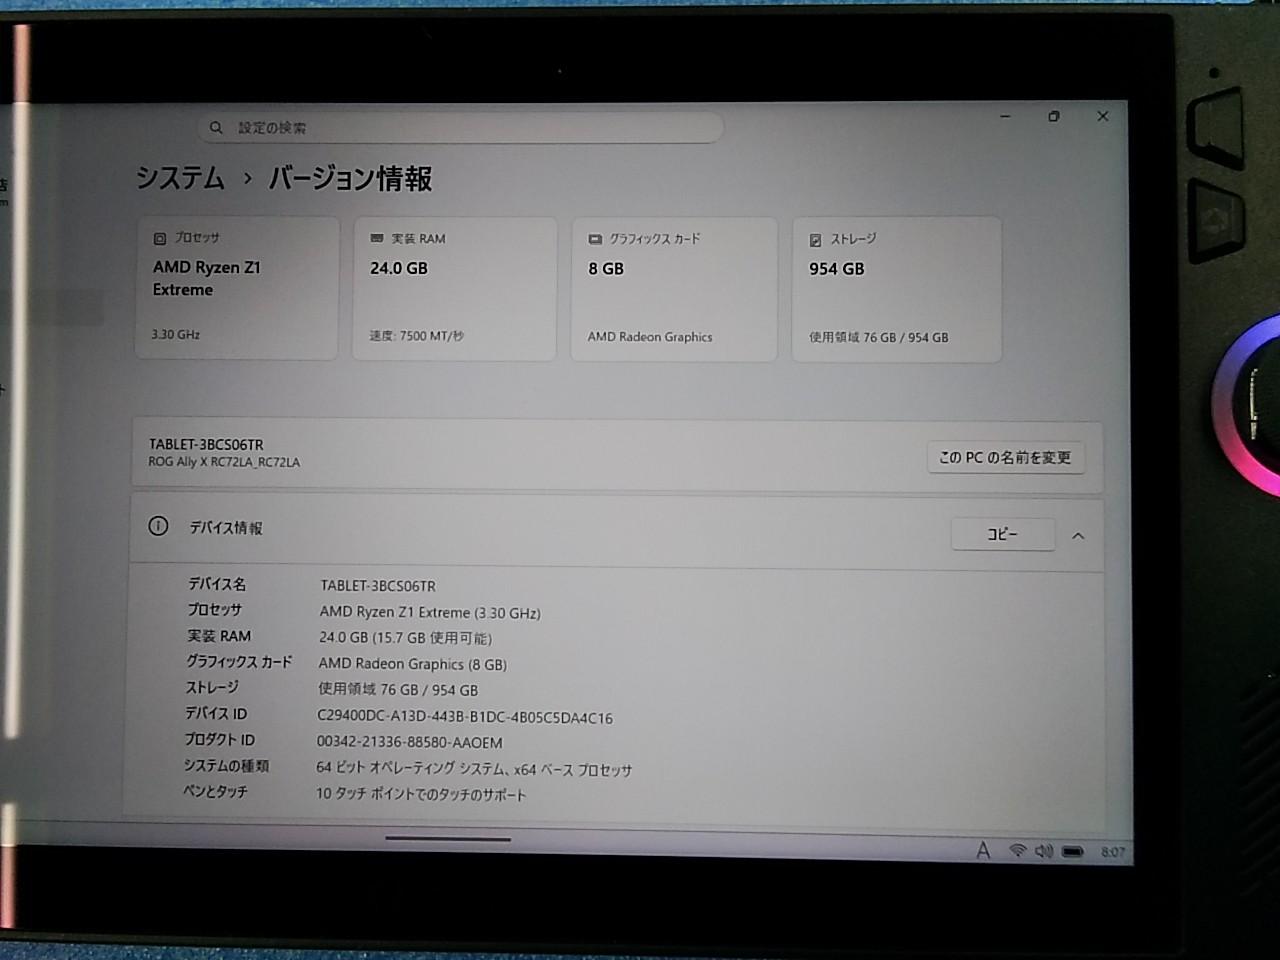This screenshot has width=1280, height=960.
Task: Collapse the デバイス情報 section with its chevron
Action: [1078, 536]
